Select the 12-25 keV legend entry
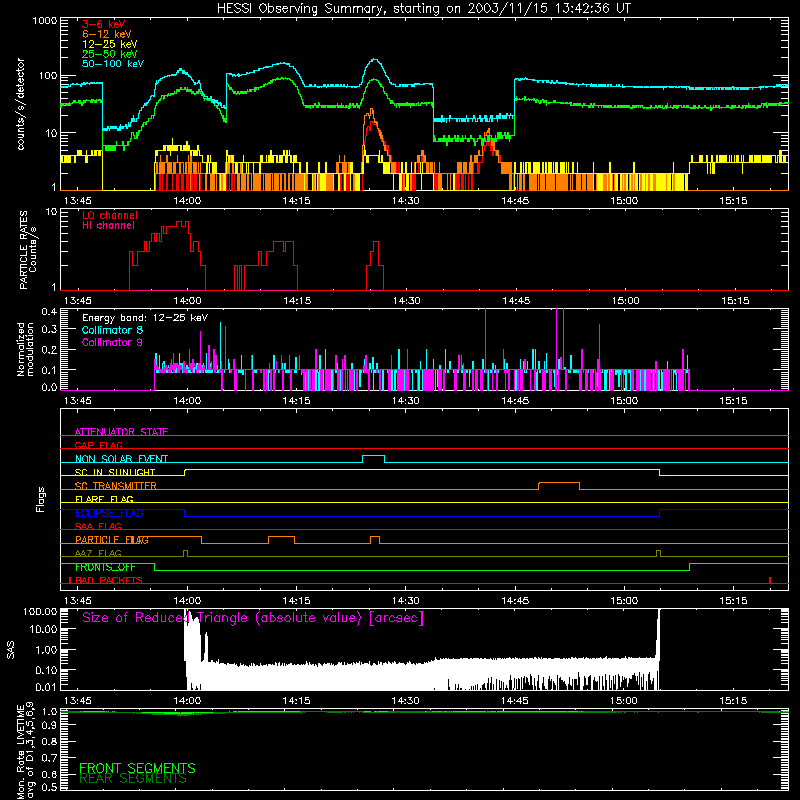Viewport: 800px width, 800px height. [x=109, y=44]
